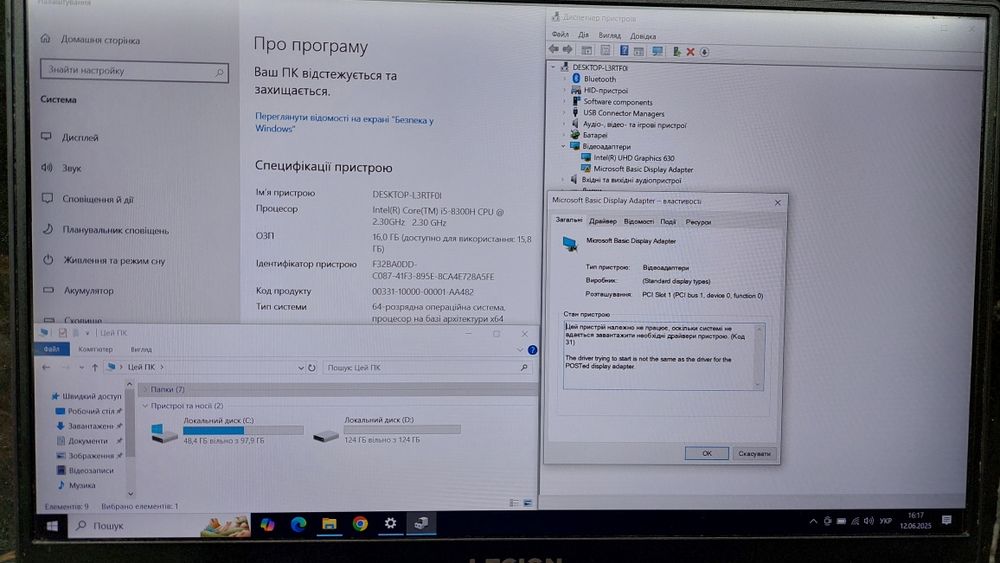Image resolution: width=1000 pixels, height=563 pixels.
Task: Collapse the Пристрої та носії (2) group
Action: (145, 406)
